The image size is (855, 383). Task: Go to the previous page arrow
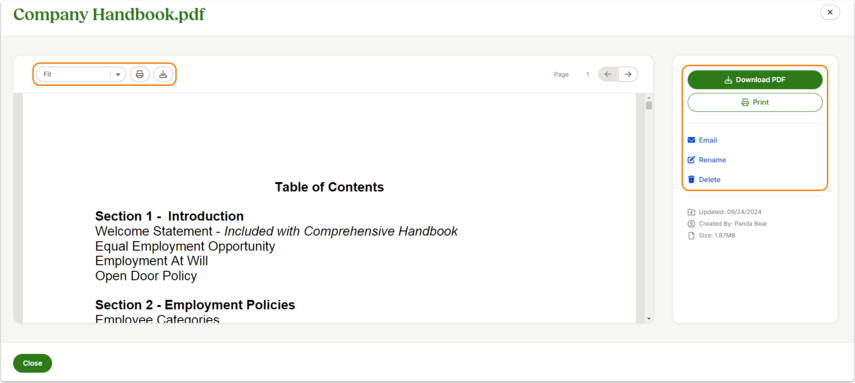click(x=608, y=74)
